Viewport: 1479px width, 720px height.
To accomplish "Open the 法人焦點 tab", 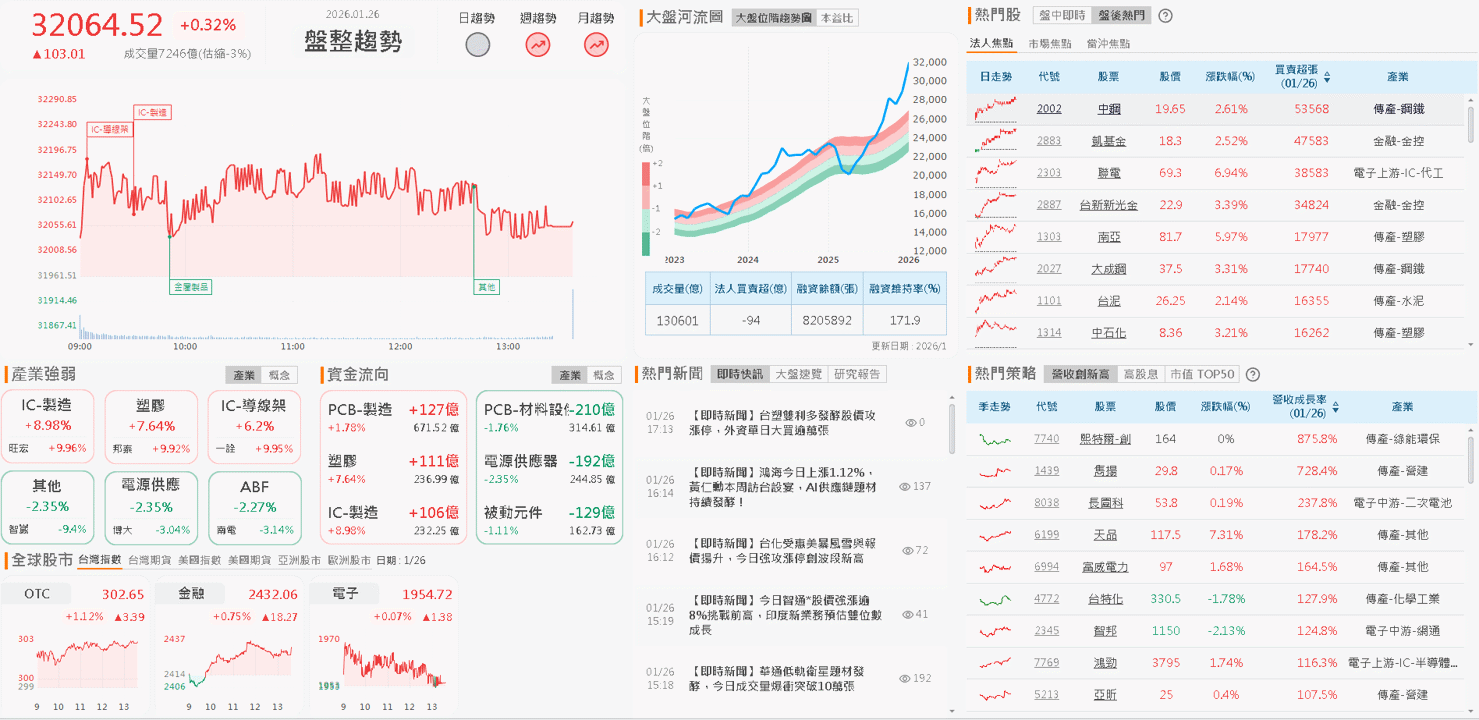I will coord(992,44).
